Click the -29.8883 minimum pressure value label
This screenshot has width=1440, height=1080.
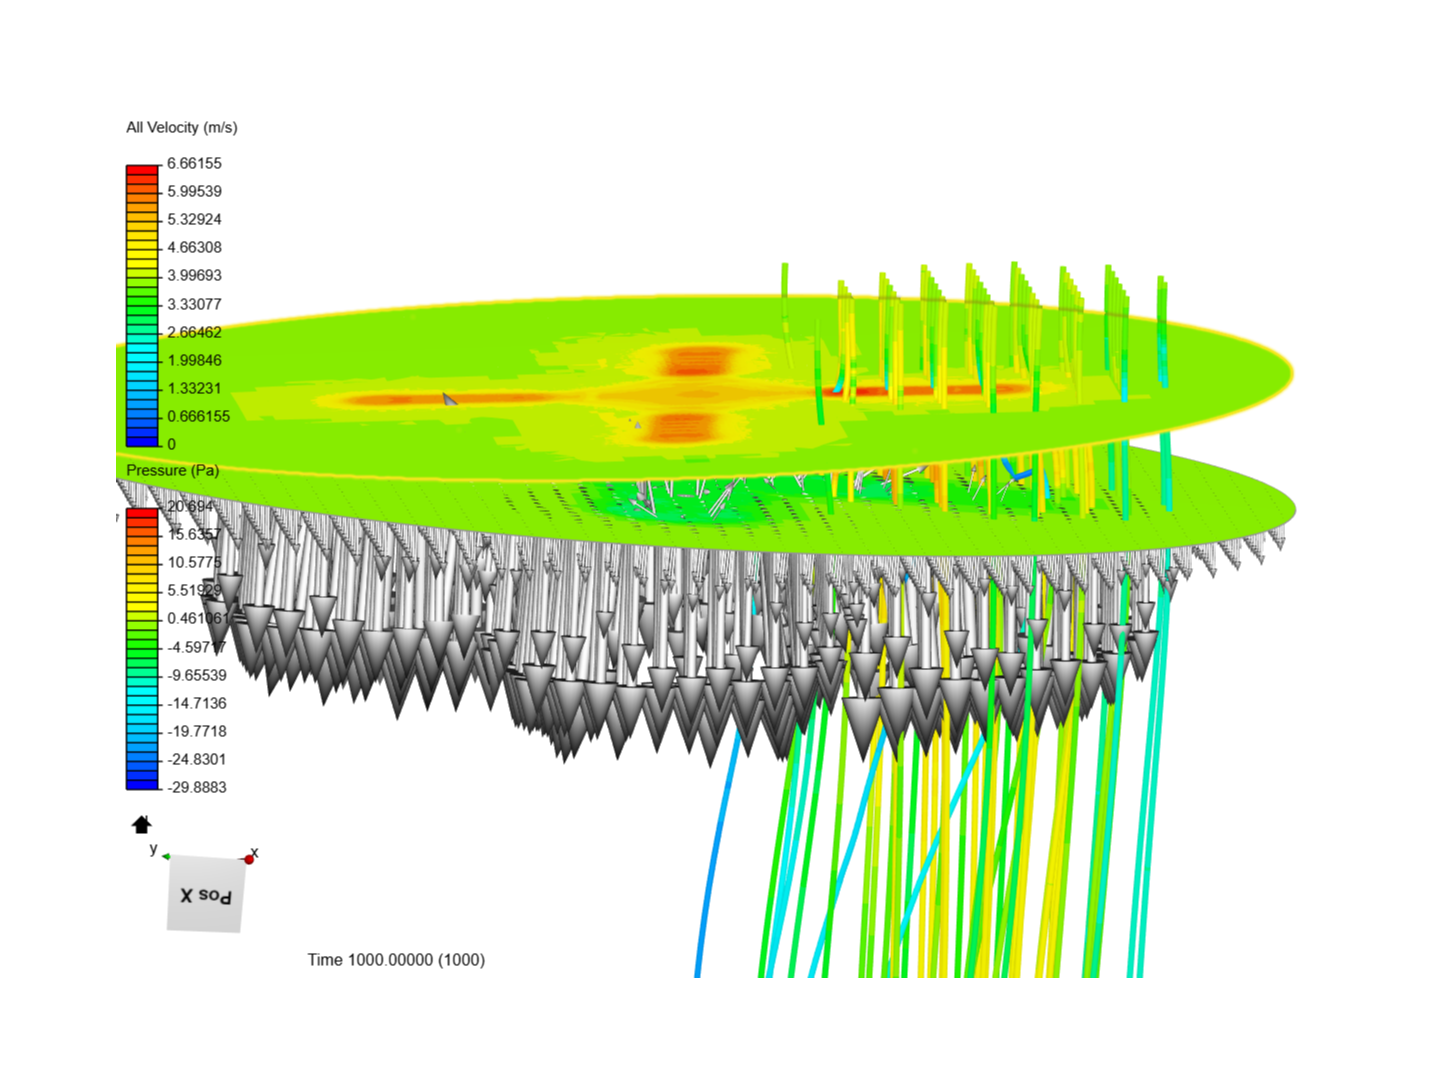[195, 788]
